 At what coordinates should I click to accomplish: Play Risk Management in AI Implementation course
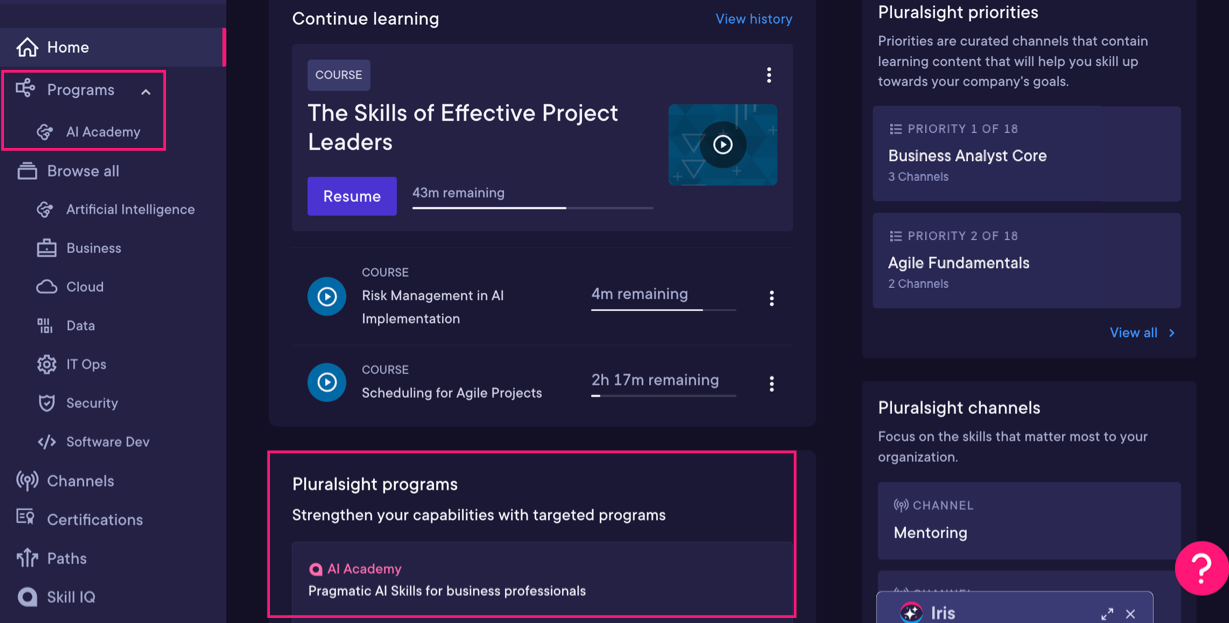click(x=326, y=296)
